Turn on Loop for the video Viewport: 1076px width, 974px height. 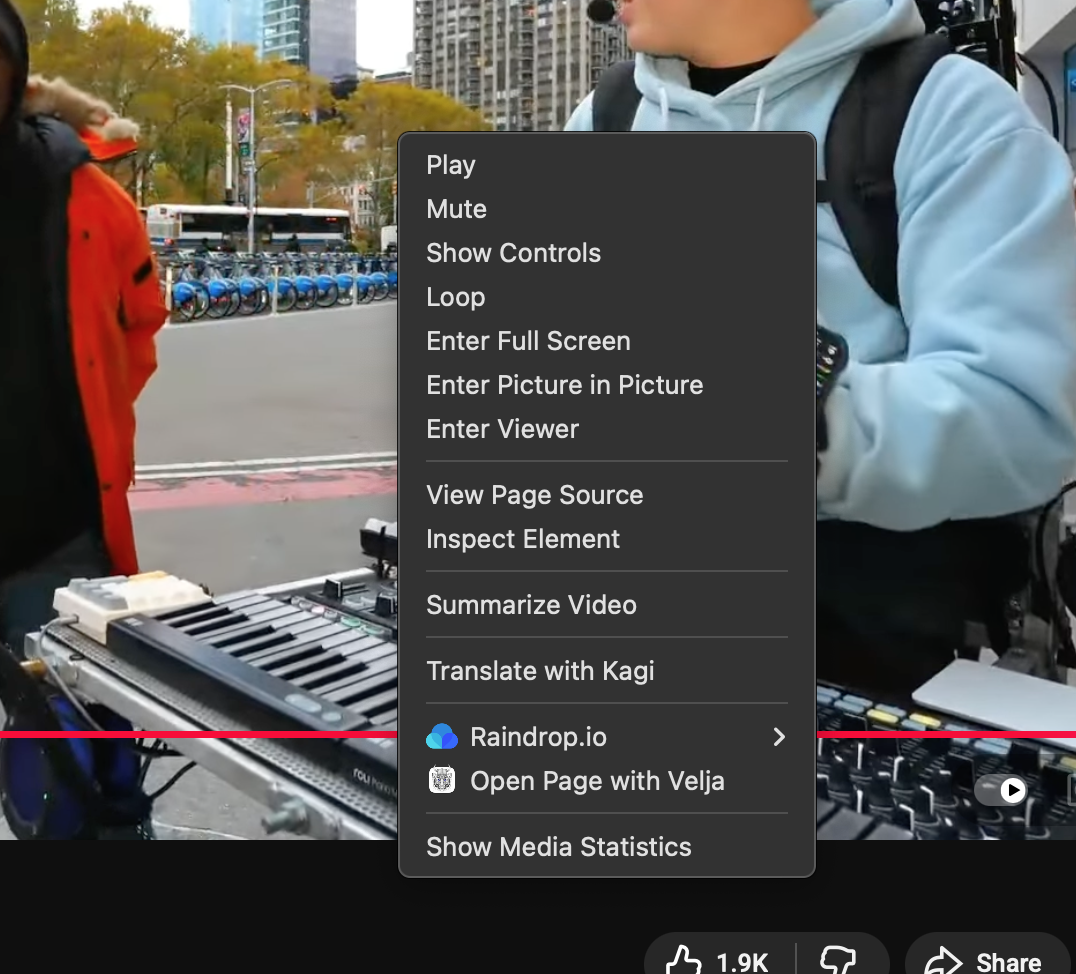tap(455, 297)
